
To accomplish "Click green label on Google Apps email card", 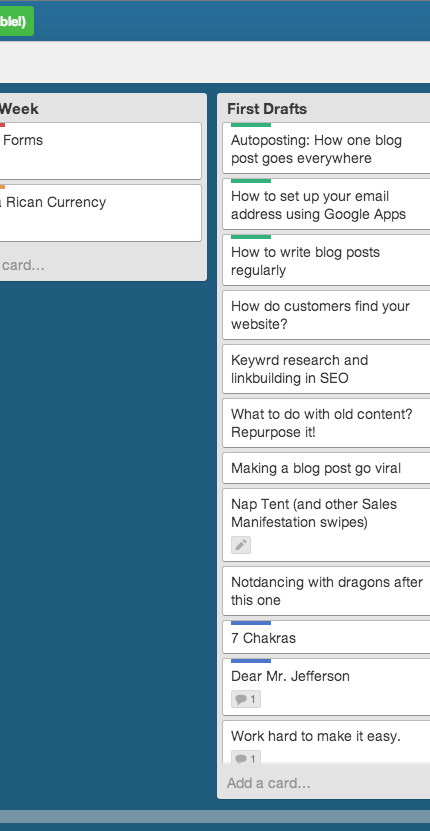I will click(x=251, y=181).
